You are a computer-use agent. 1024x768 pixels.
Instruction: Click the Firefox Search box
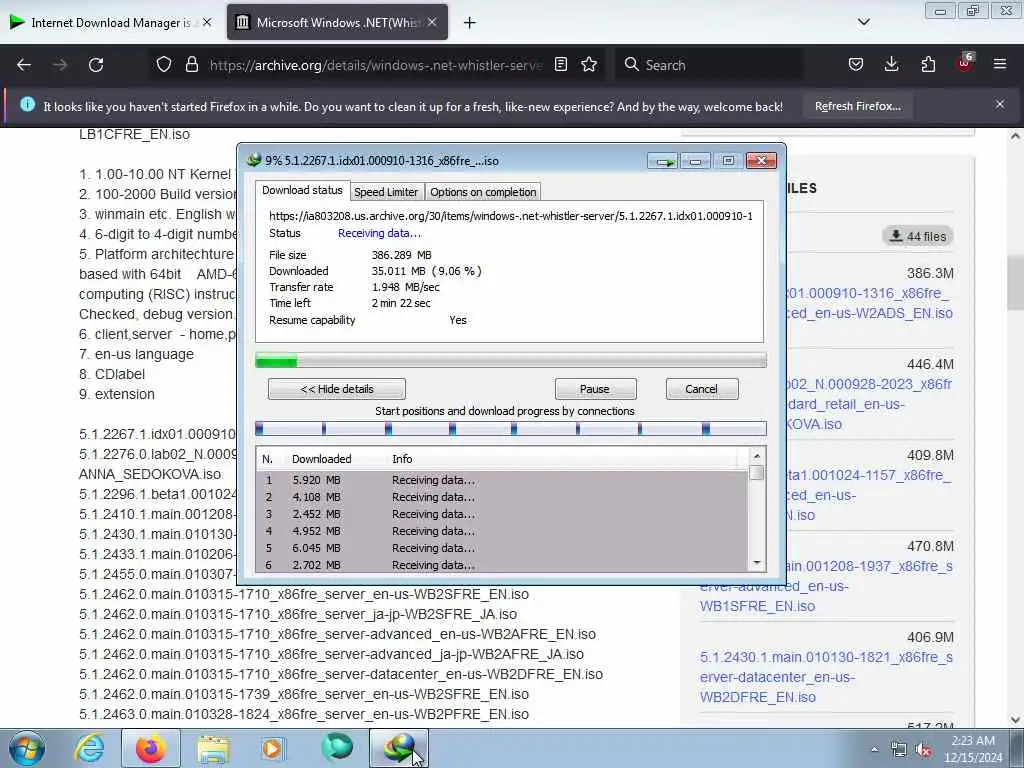tap(712, 65)
